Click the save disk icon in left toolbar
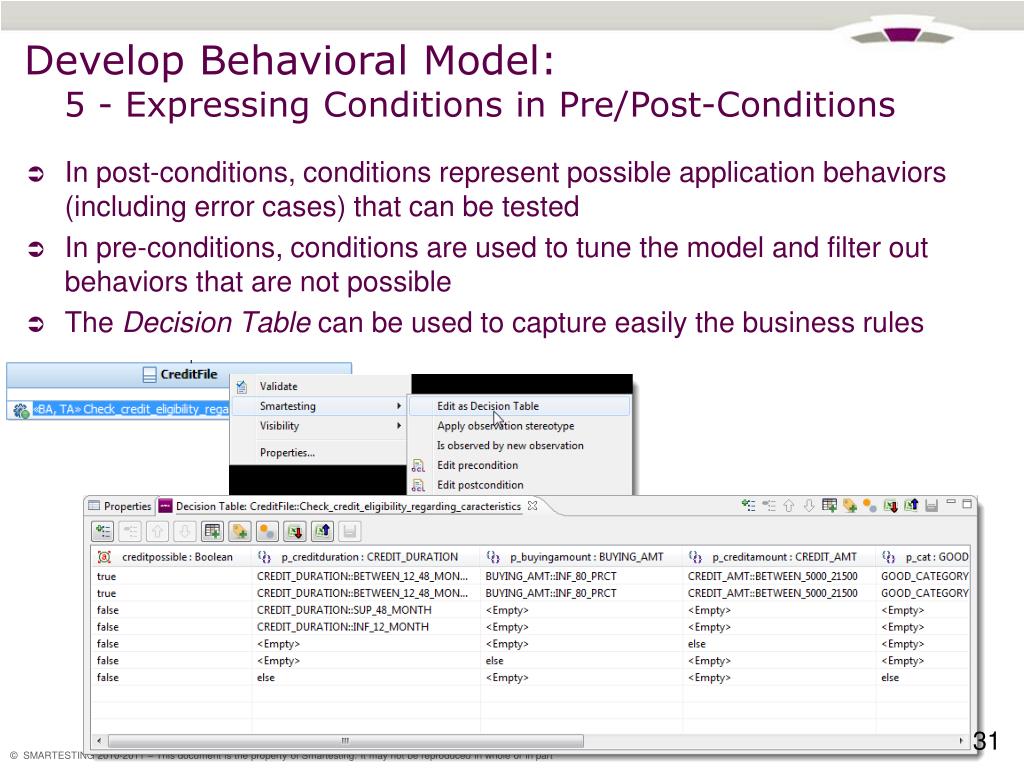Image resolution: width=1024 pixels, height=768 pixels. [x=349, y=532]
